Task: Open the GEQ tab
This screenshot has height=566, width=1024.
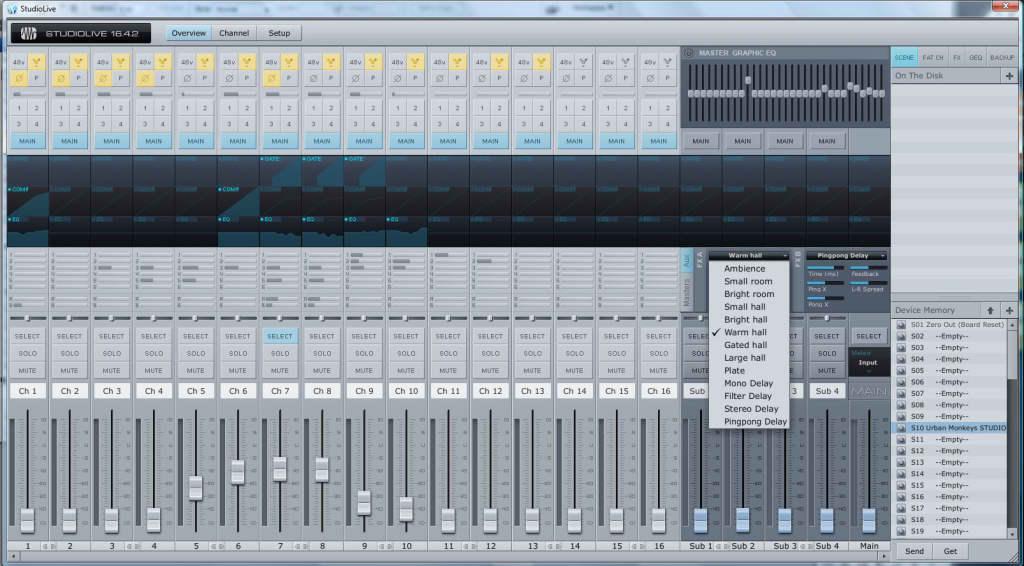Action: point(975,58)
